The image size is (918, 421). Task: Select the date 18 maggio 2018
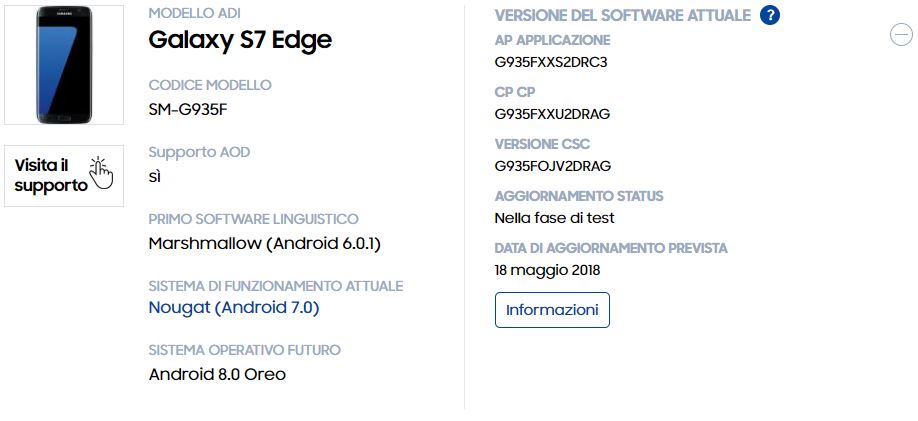547,270
